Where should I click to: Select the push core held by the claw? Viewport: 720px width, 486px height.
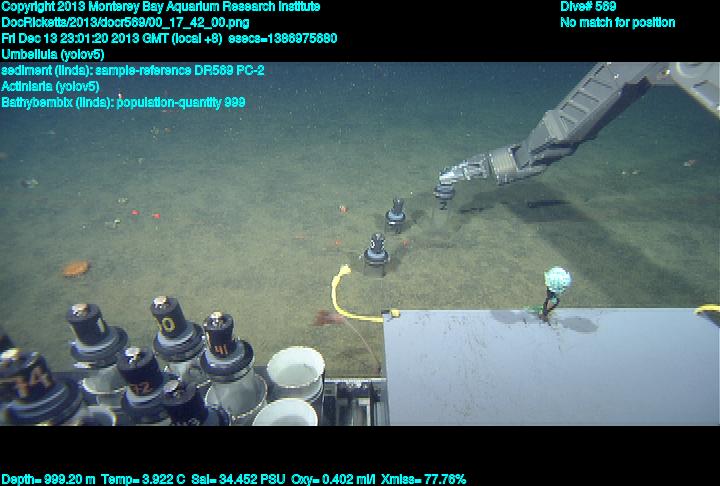pyautogui.click(x=444, y=191)
